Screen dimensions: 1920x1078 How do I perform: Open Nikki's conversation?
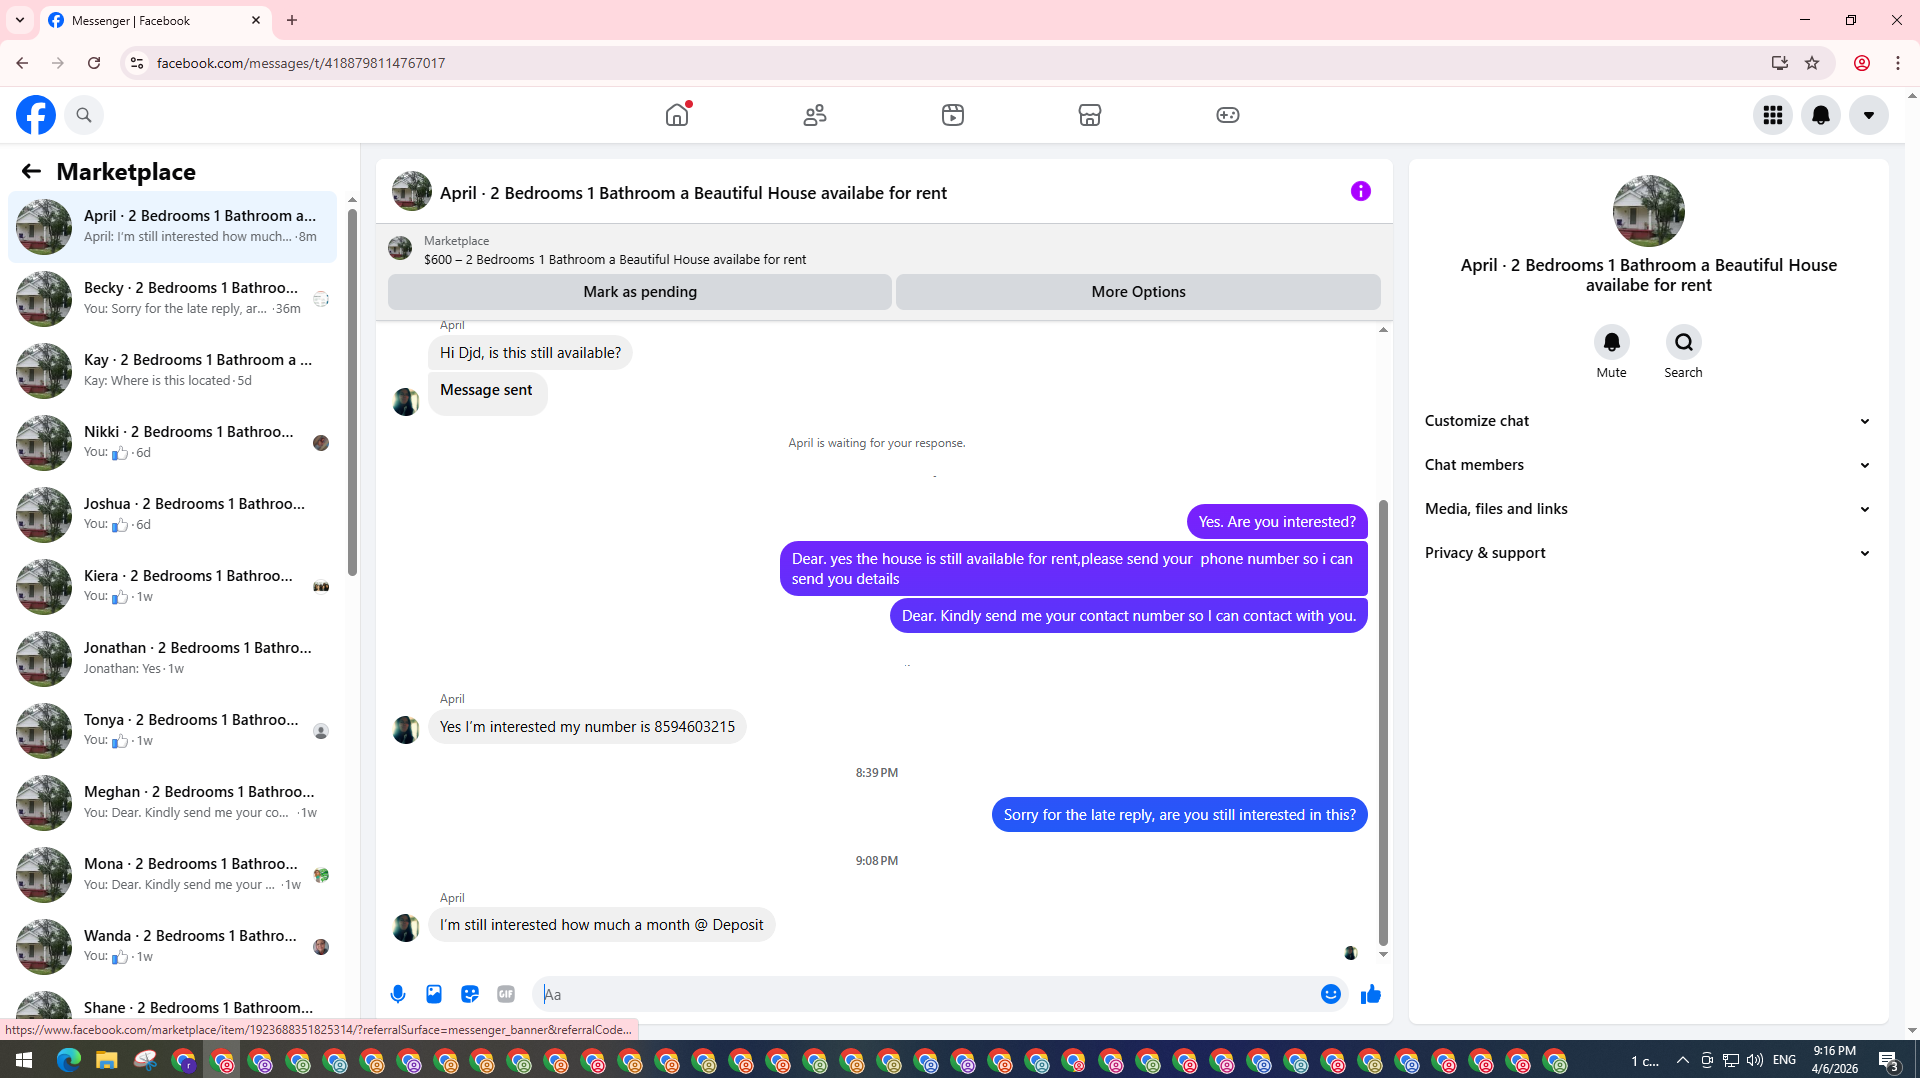(x=172, y=442)
